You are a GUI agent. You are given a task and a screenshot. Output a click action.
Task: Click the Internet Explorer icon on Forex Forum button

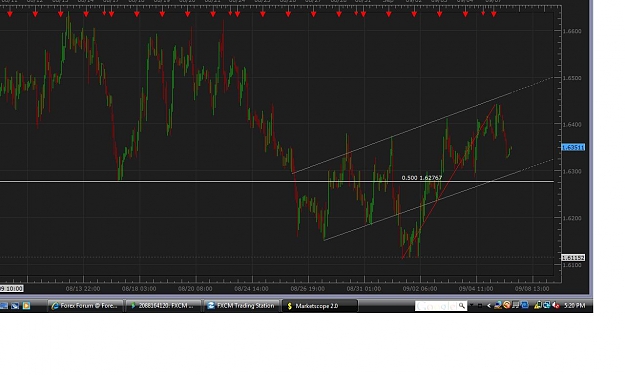click(x=55, y=306)
